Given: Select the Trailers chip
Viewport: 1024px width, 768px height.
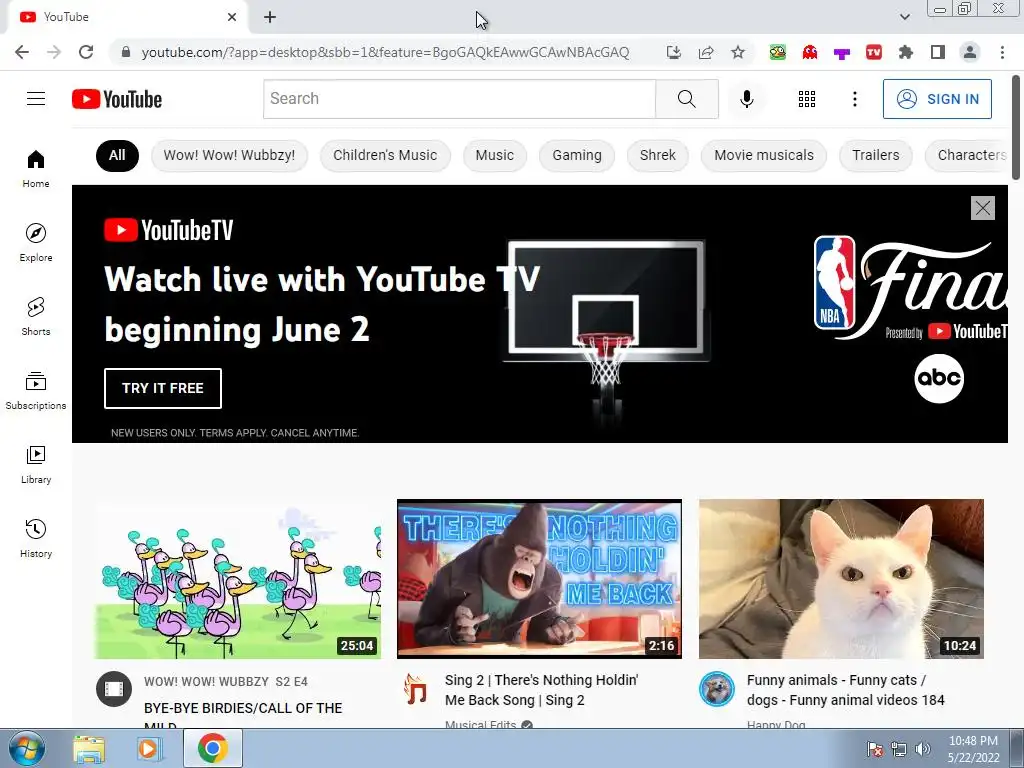Looking at the screenshot, I should pyautogui.click(x=875, y=155).
